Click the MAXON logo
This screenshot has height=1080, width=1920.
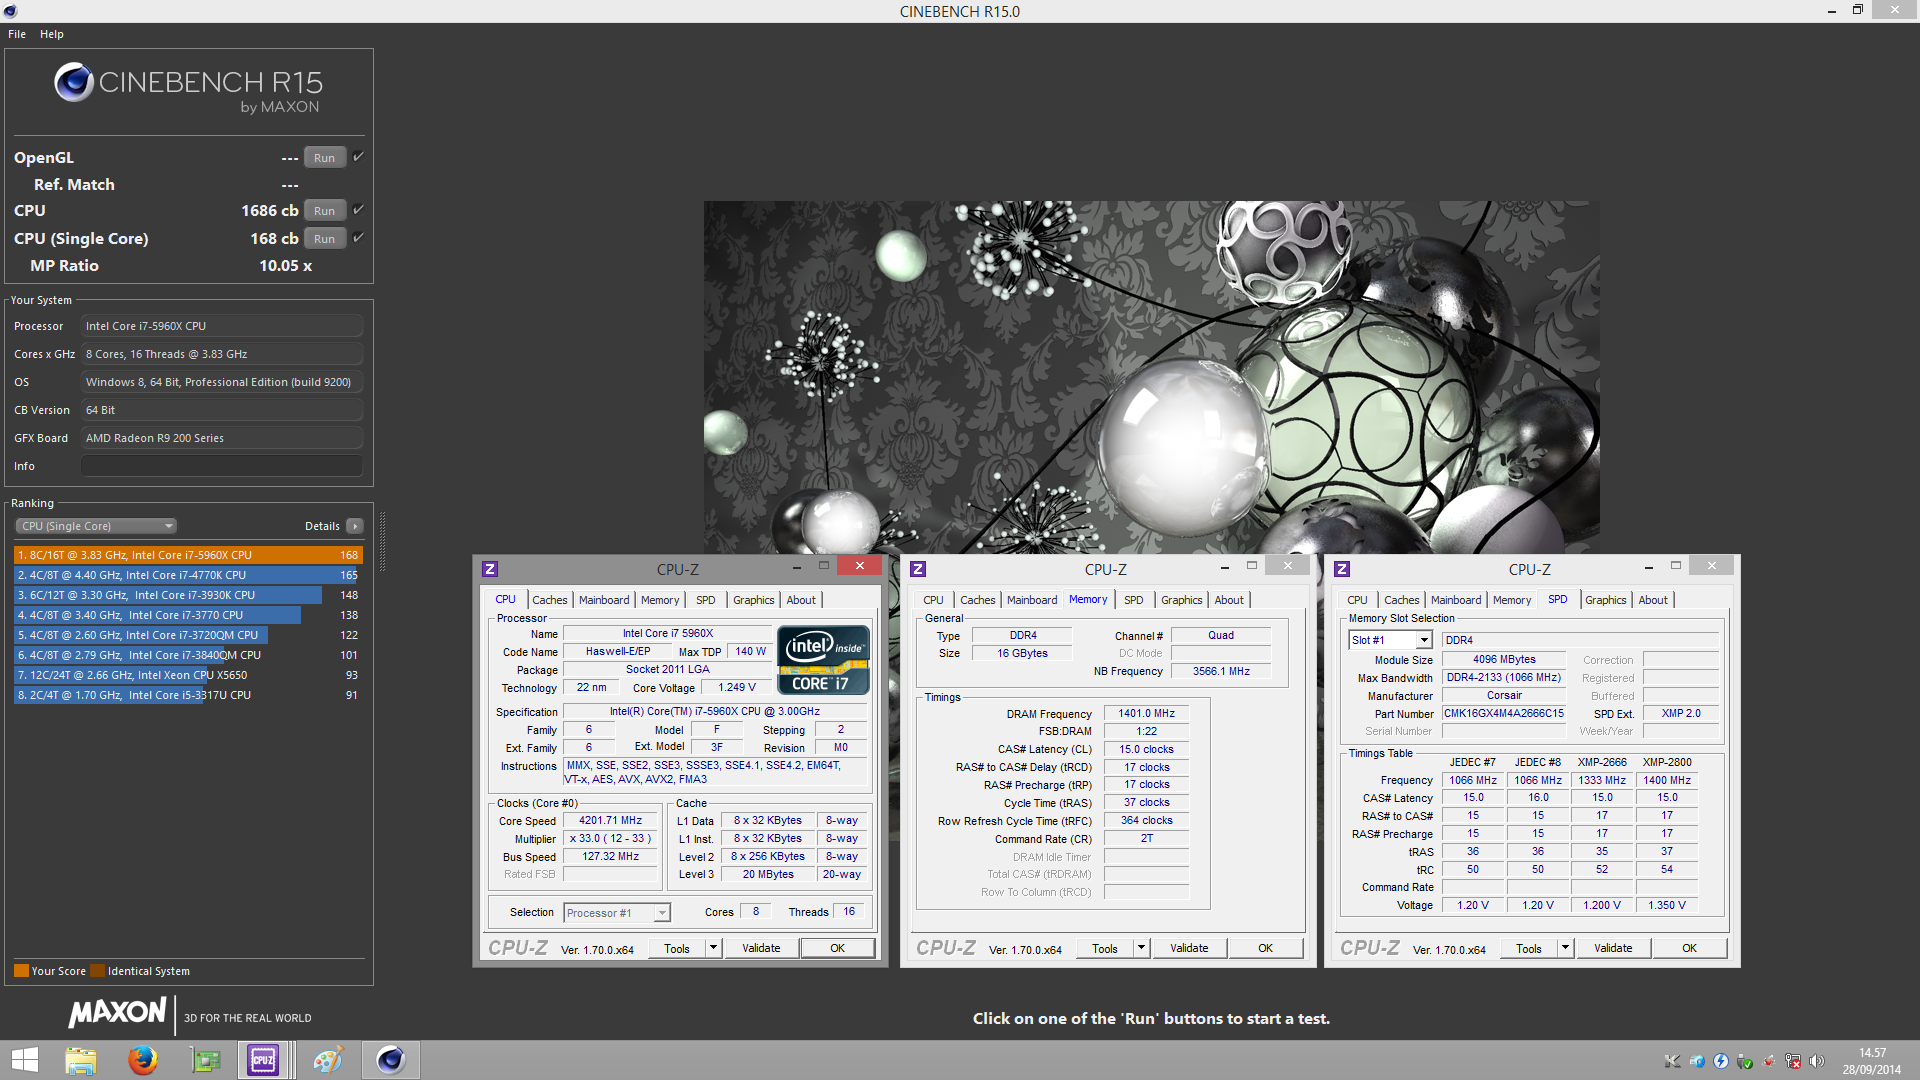pyautogui.click(x=117, y=1012)
